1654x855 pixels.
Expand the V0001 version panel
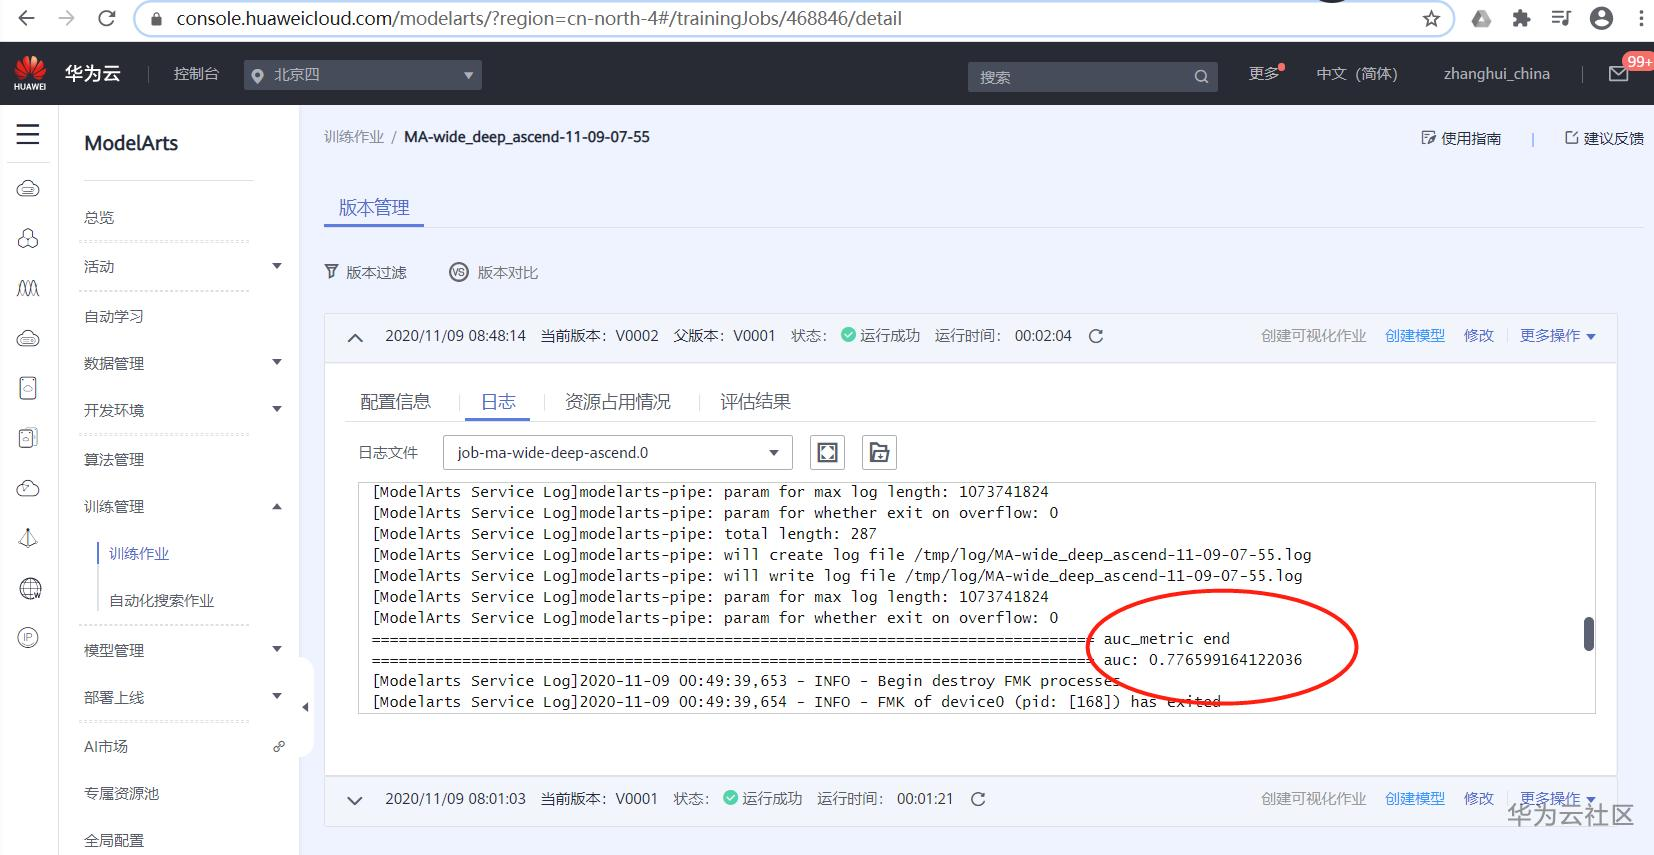[x=355, y=800]
